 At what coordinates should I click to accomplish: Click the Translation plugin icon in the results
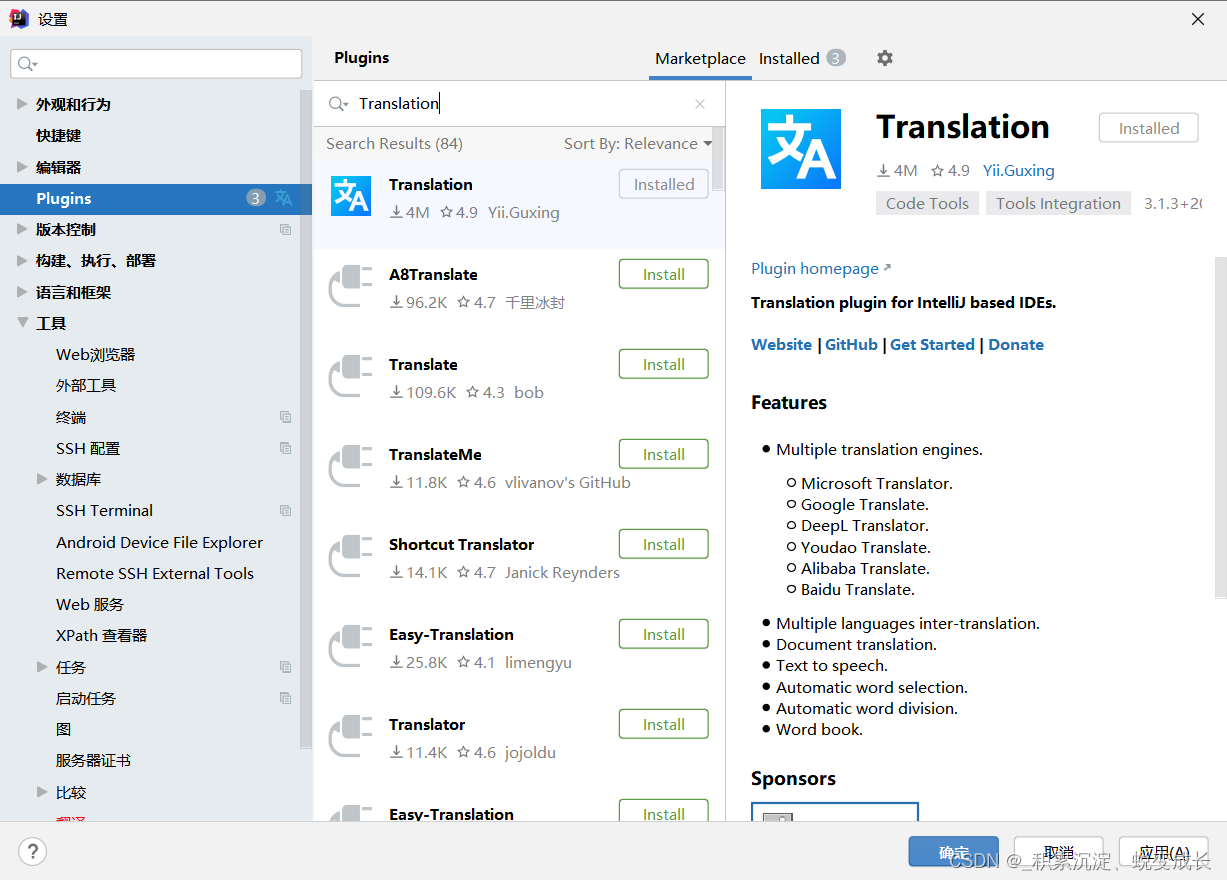coord(351,196)
